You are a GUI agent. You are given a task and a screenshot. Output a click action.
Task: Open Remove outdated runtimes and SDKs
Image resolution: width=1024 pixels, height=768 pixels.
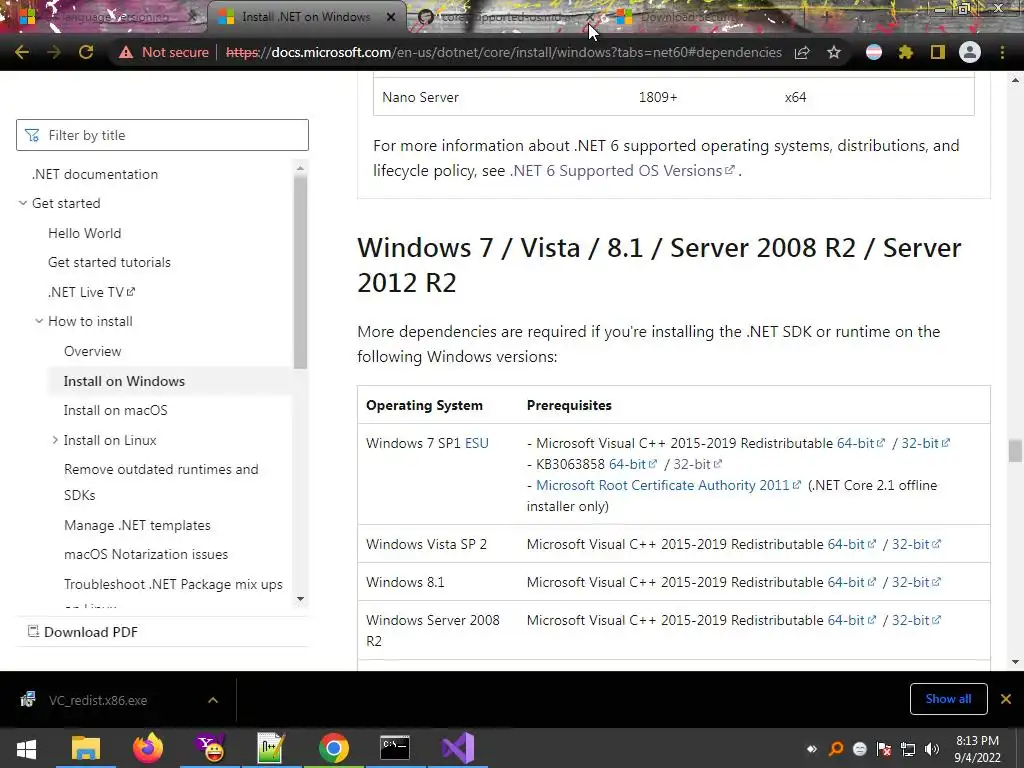161,482
